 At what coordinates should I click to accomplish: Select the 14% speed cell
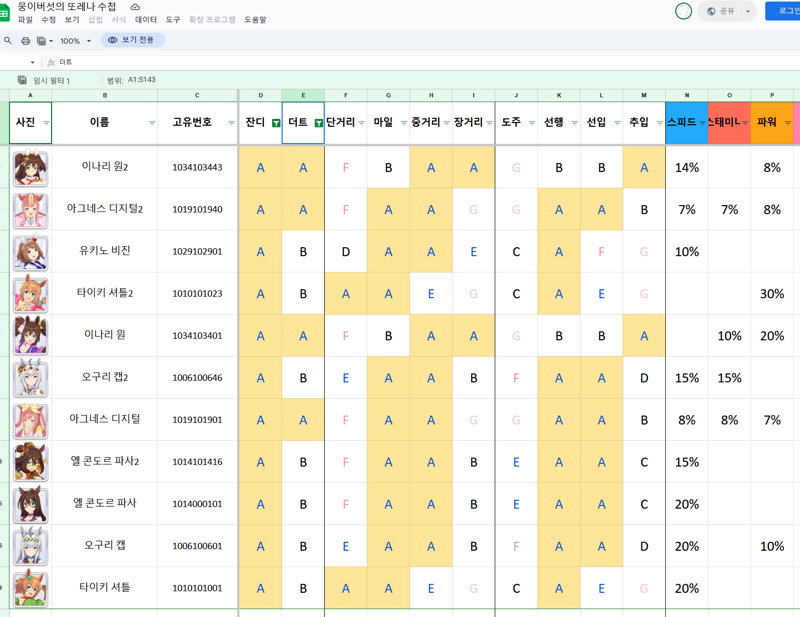[687, 167]
